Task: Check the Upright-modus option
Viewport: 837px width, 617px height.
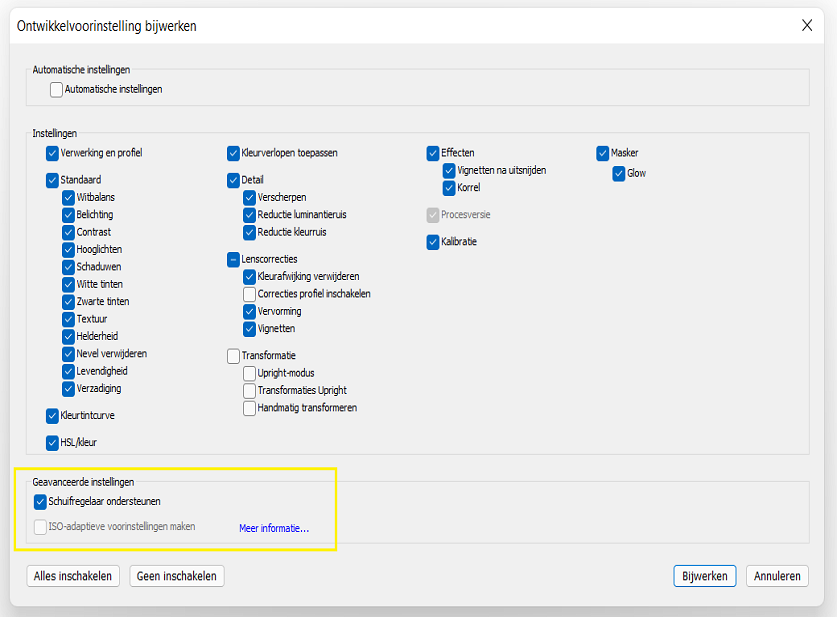Action: click(x=250, y=373)
